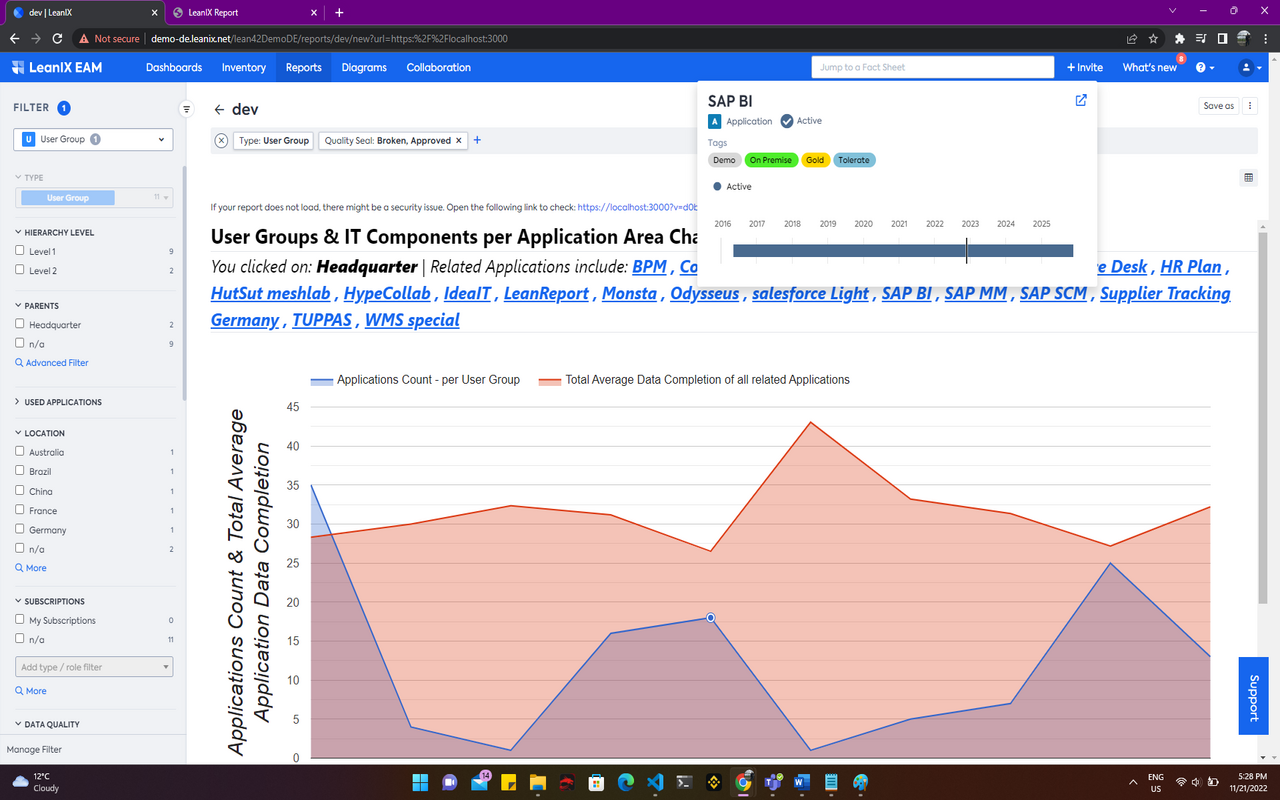Screen dimensions: 1280x800
Task: Open the user account avatar menu
Action: (x=1249, y=67)
